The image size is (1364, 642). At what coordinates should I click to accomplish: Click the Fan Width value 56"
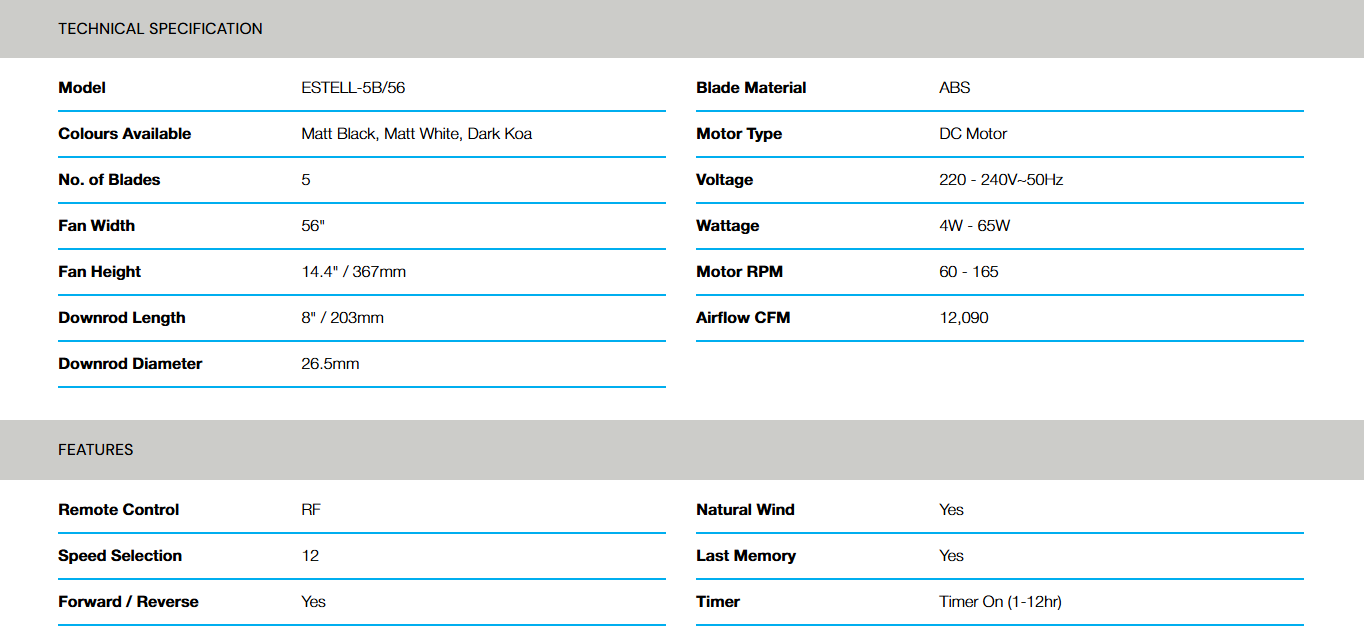(313, 226)
